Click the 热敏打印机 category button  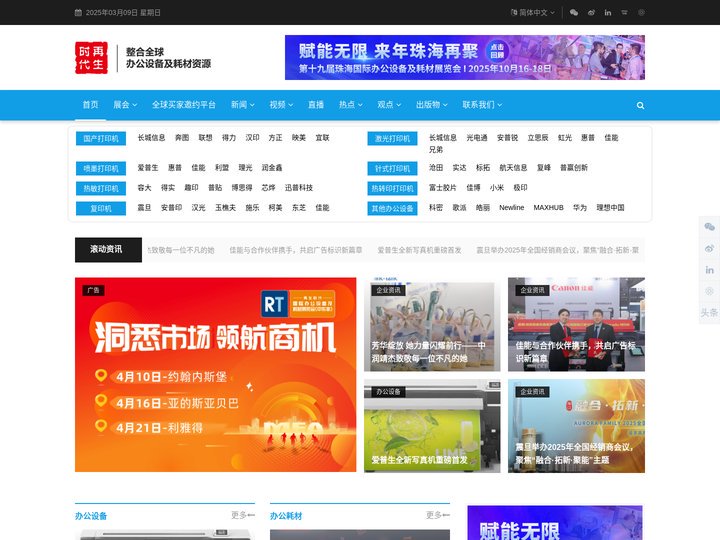pyautogui.click(x=101, y=188)
